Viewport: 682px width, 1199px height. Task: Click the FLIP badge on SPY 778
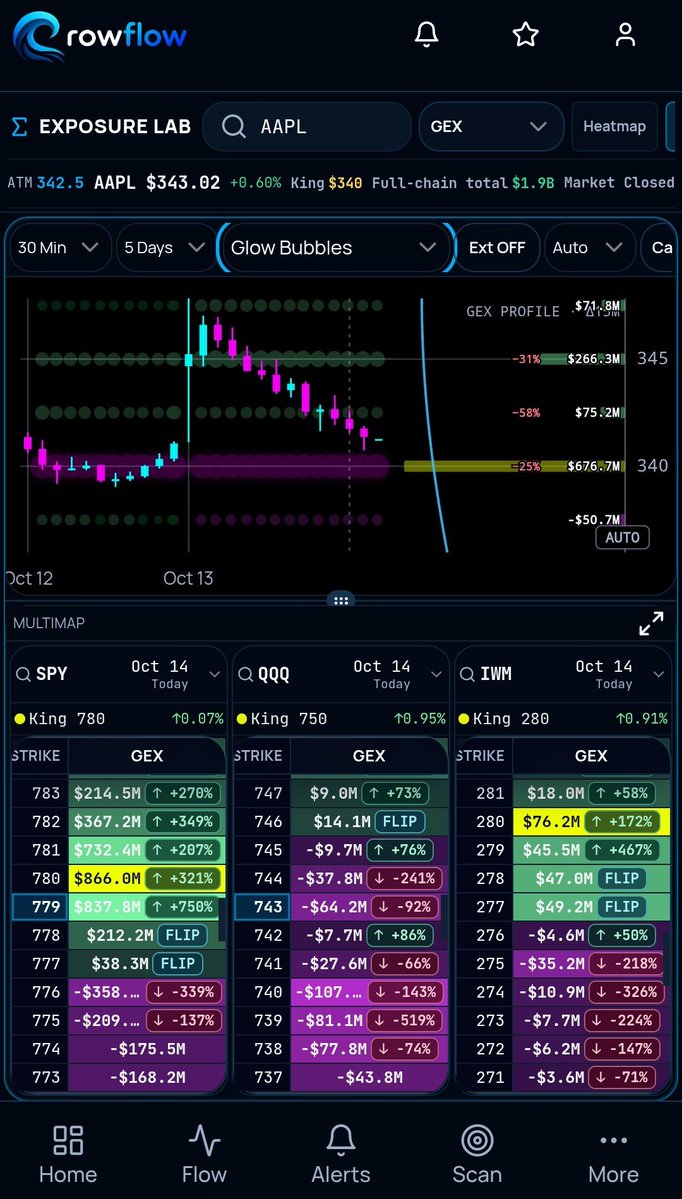182,935
